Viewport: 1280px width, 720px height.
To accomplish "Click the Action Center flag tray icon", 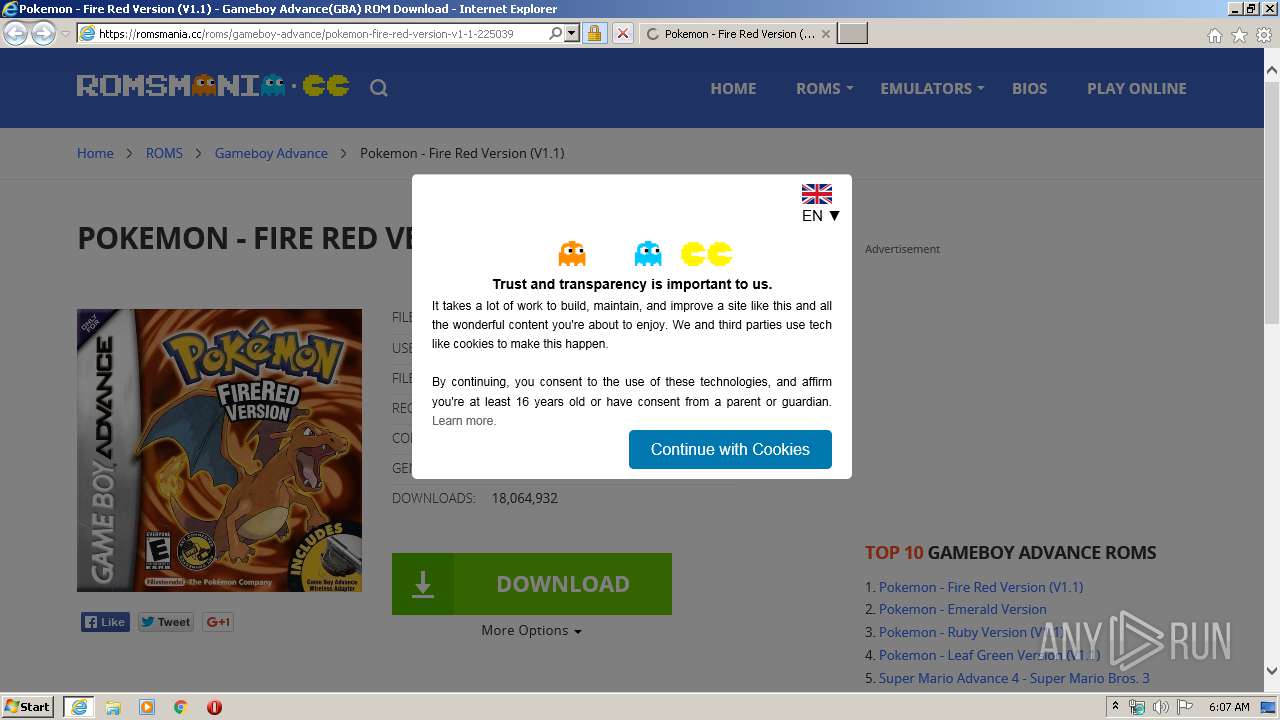I will pos(1184,707).
